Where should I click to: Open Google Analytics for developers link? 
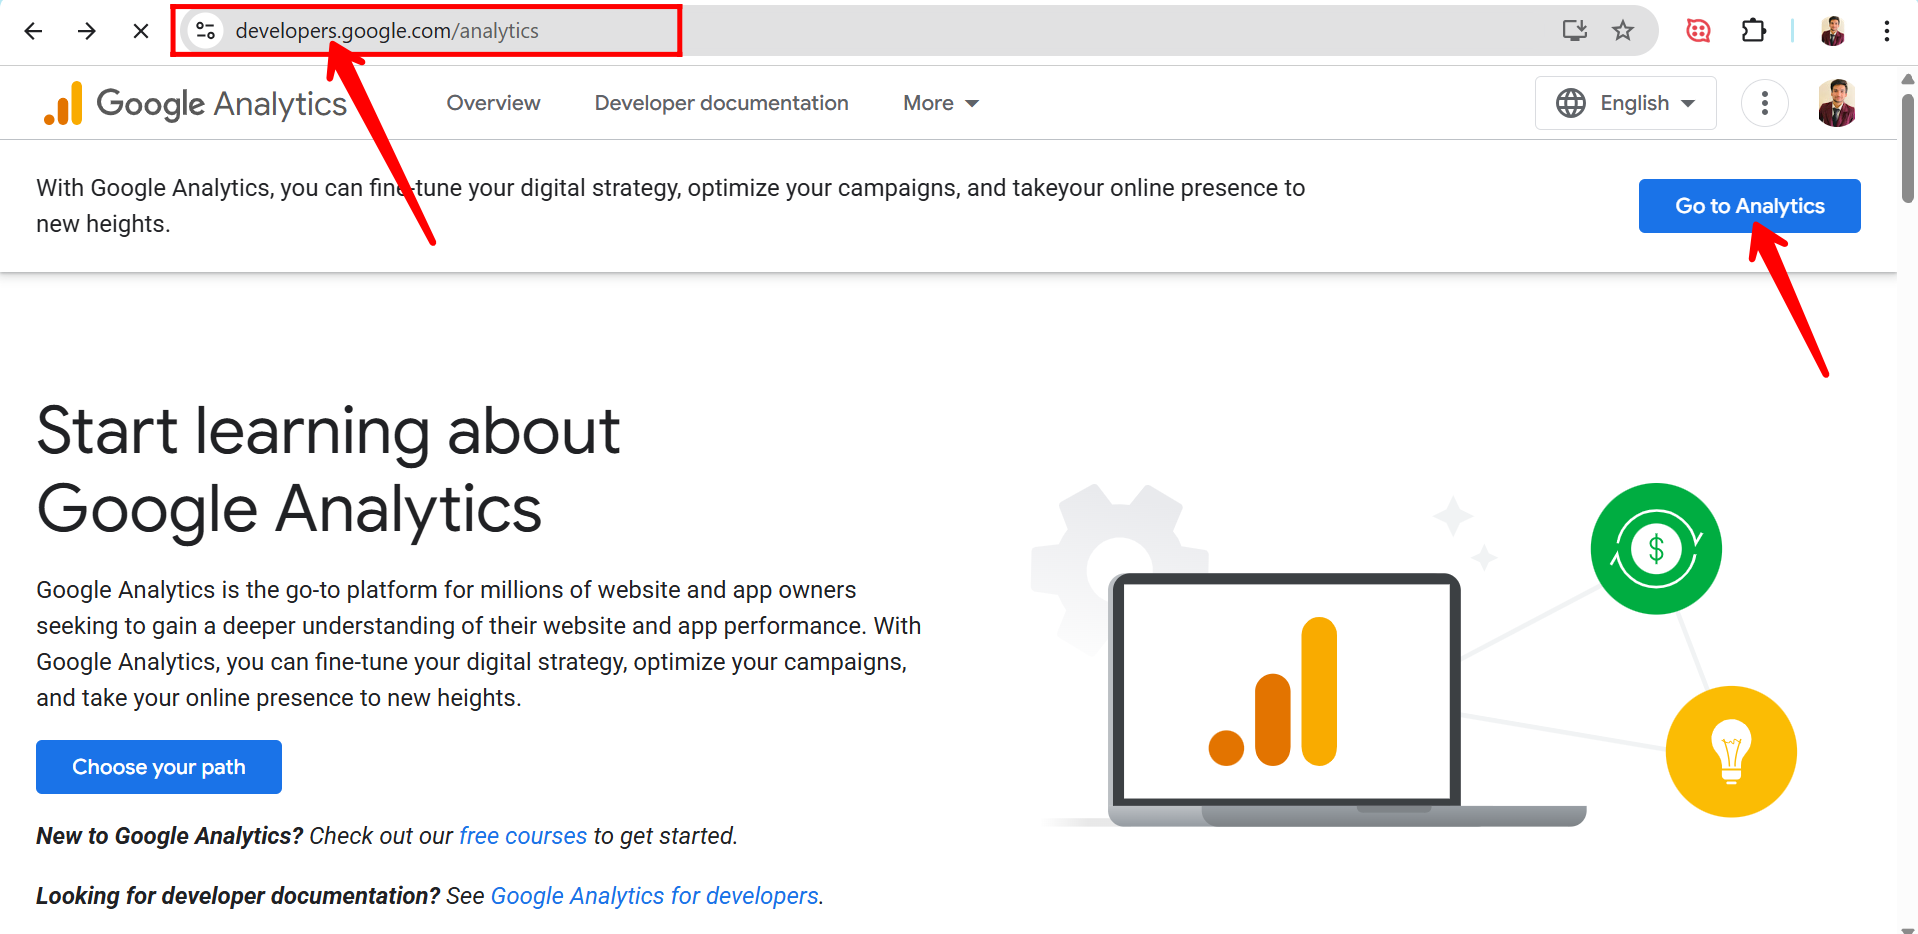[x=655, y=896]
